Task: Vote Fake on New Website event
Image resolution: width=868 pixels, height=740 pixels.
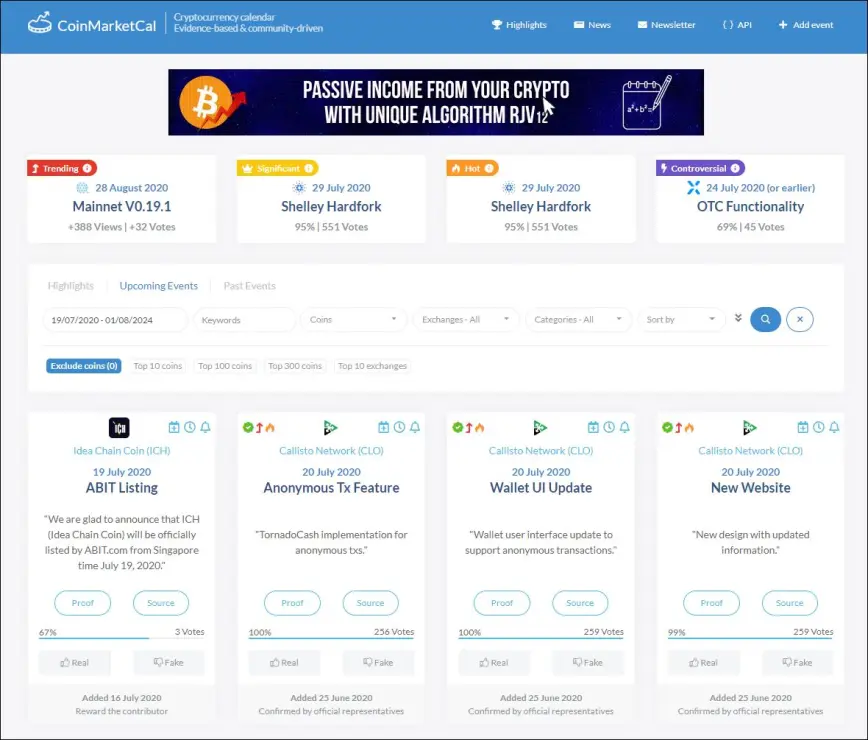Action: point(797,663)
